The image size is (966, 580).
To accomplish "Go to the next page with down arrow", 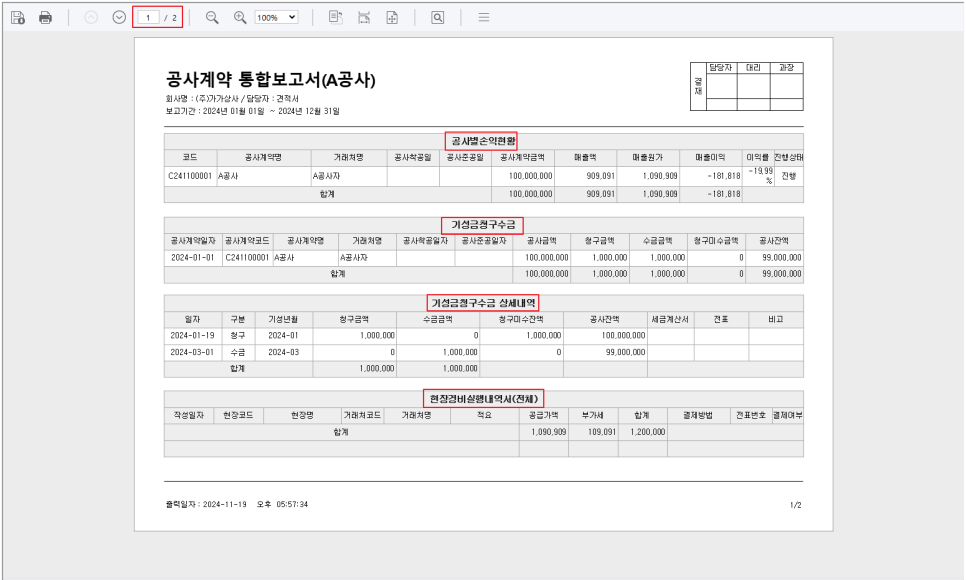I will coord(120,17).
